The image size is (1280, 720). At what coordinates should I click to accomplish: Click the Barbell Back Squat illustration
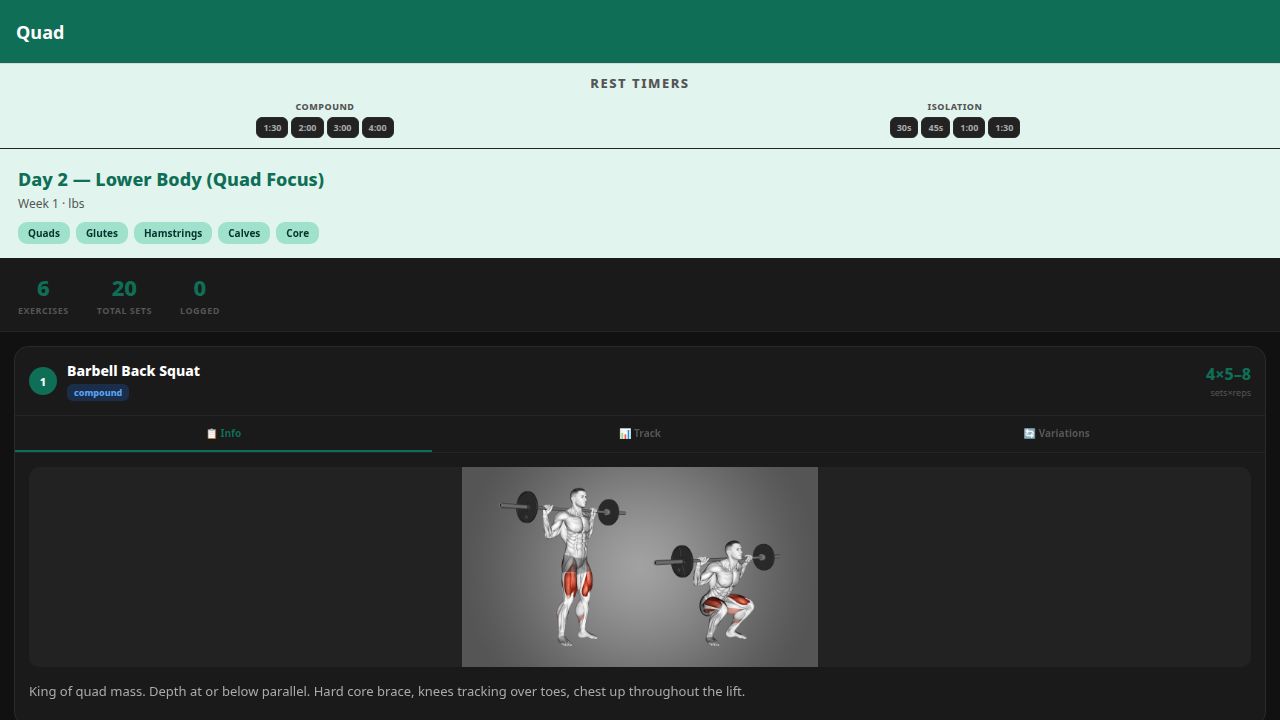click(x=640, y=567)
